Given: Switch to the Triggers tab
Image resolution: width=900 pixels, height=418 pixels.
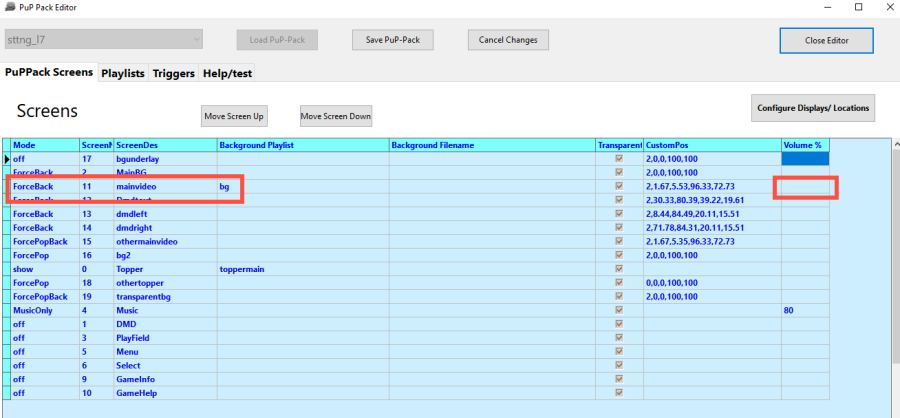Looking at the screenshot, I should tap(173, 73).
